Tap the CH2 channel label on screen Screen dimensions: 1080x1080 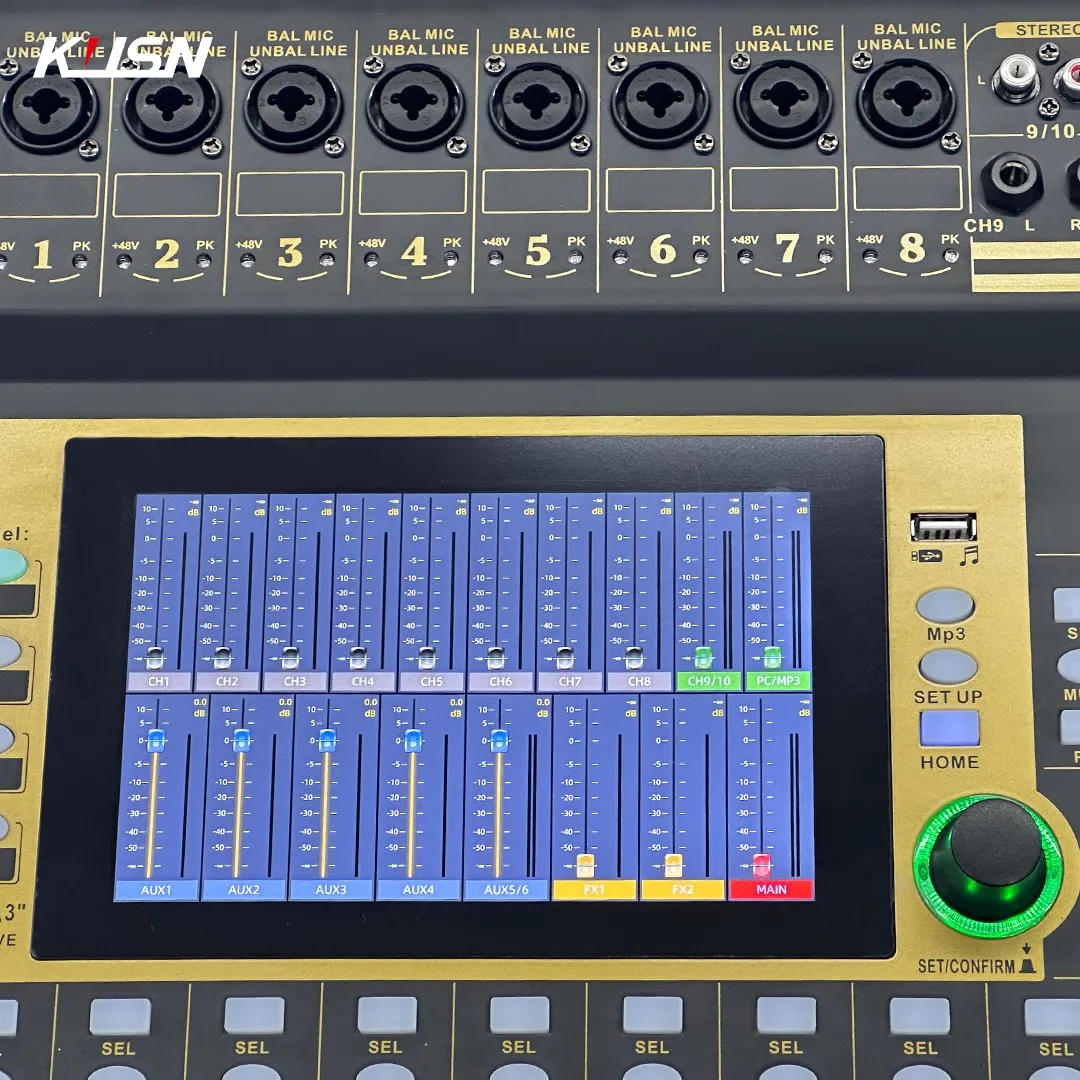[227, 681]
